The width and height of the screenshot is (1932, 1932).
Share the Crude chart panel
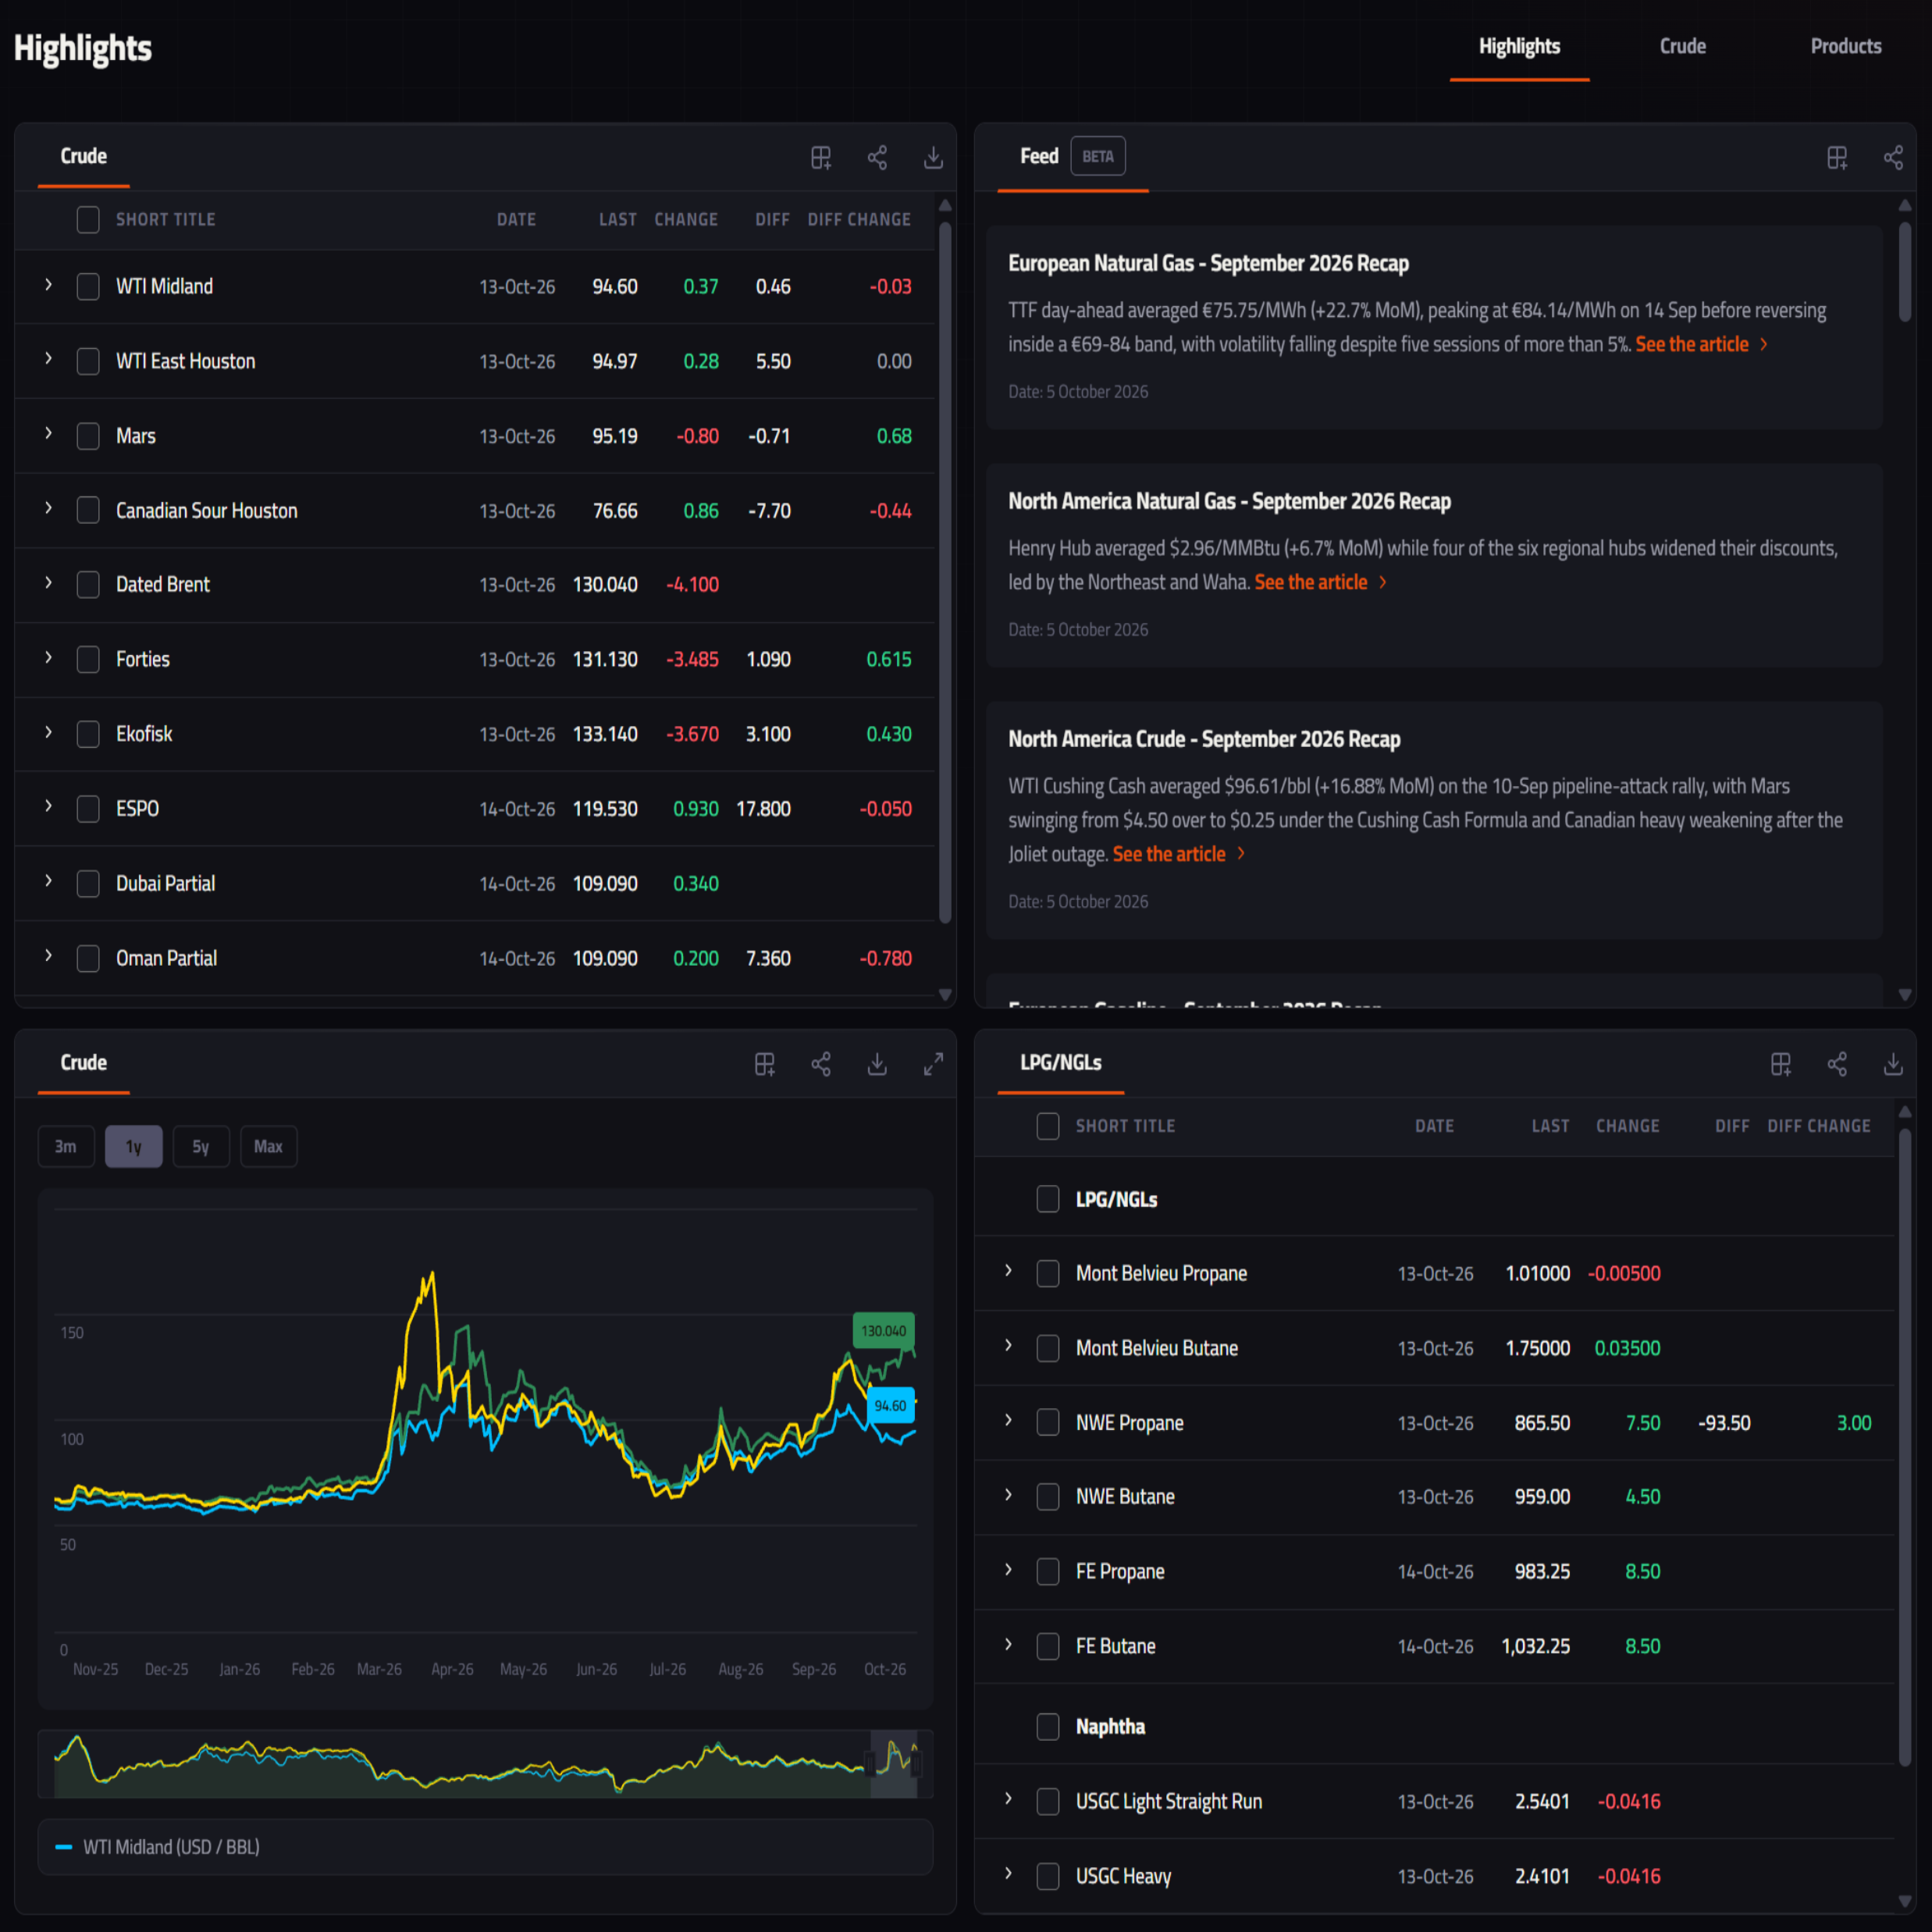(821, 1064)
